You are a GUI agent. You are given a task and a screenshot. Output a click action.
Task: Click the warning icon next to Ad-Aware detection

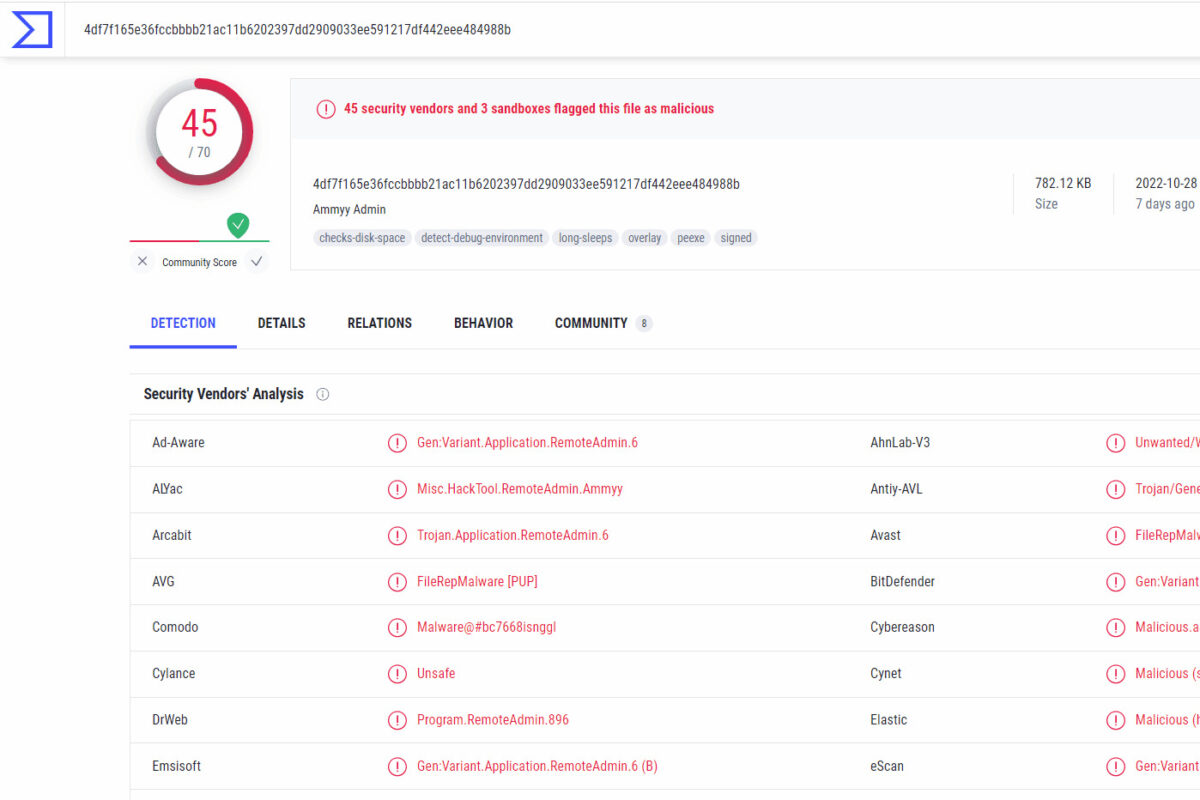point(397,443)
